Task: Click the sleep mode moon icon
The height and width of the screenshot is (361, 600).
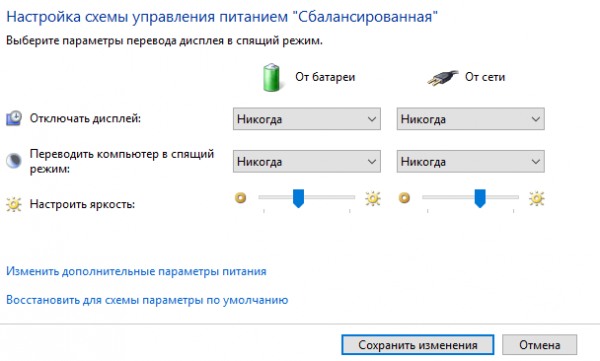Action: click(14, 161)
